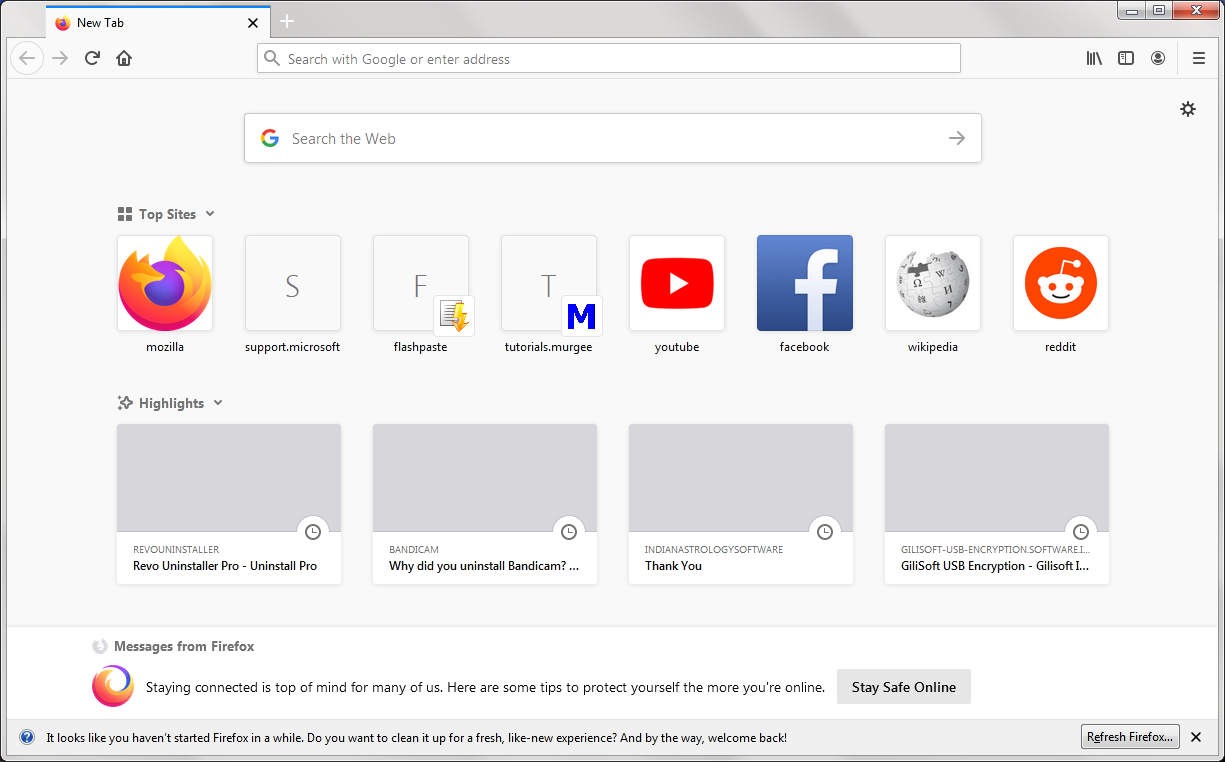Image resolution: width=1225 pixels, height=762 pixels.
Task: Click the Firefox logo in messages section
Action: click(x=113, y=686)
